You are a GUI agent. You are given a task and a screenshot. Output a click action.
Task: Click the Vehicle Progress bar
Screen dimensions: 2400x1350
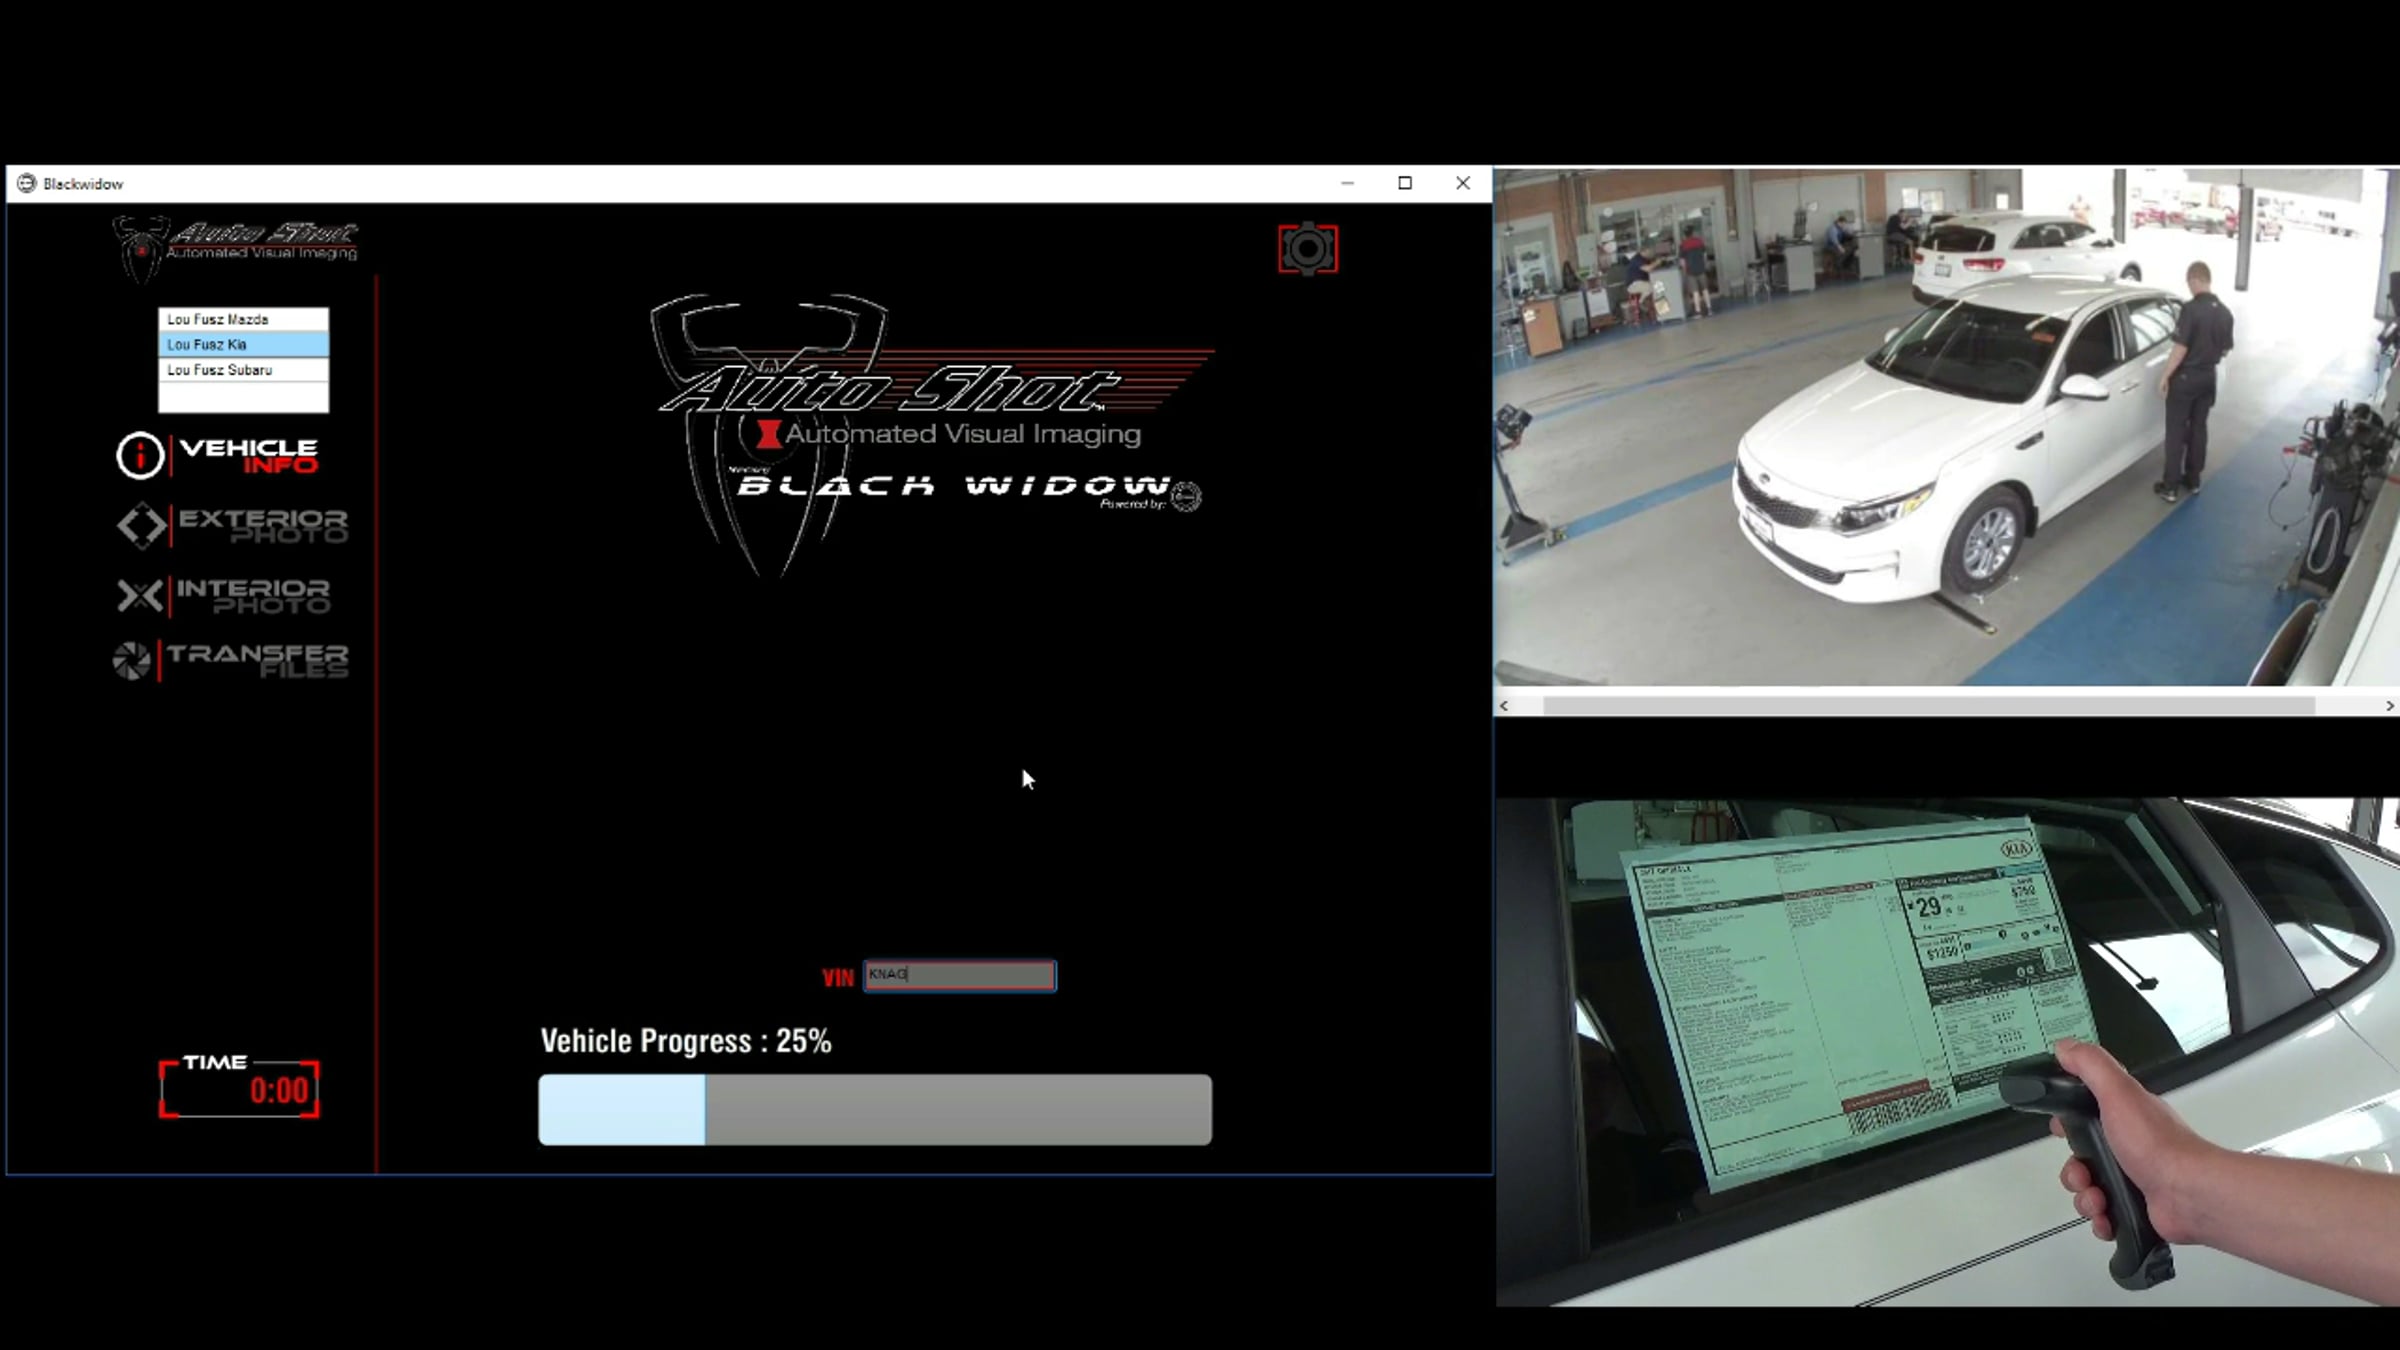[875, 1109]
